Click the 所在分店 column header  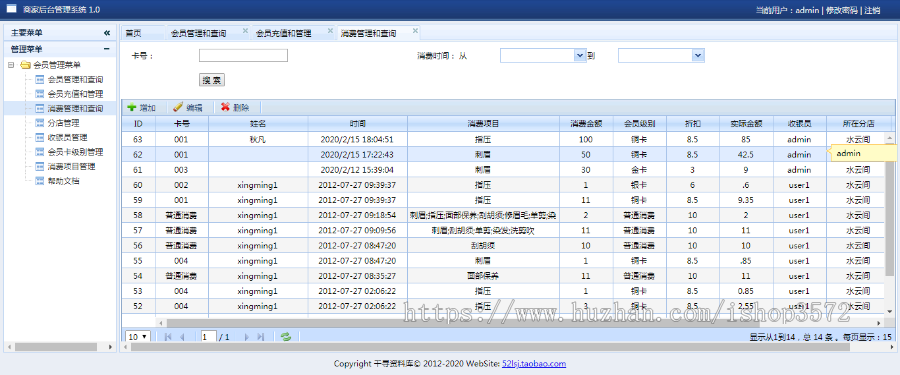858,123
